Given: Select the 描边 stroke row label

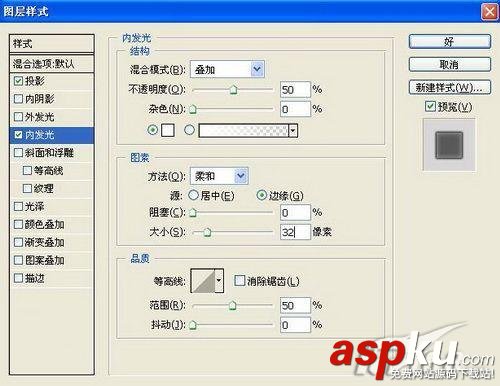Looking at the screenshot, I should 35,278.
